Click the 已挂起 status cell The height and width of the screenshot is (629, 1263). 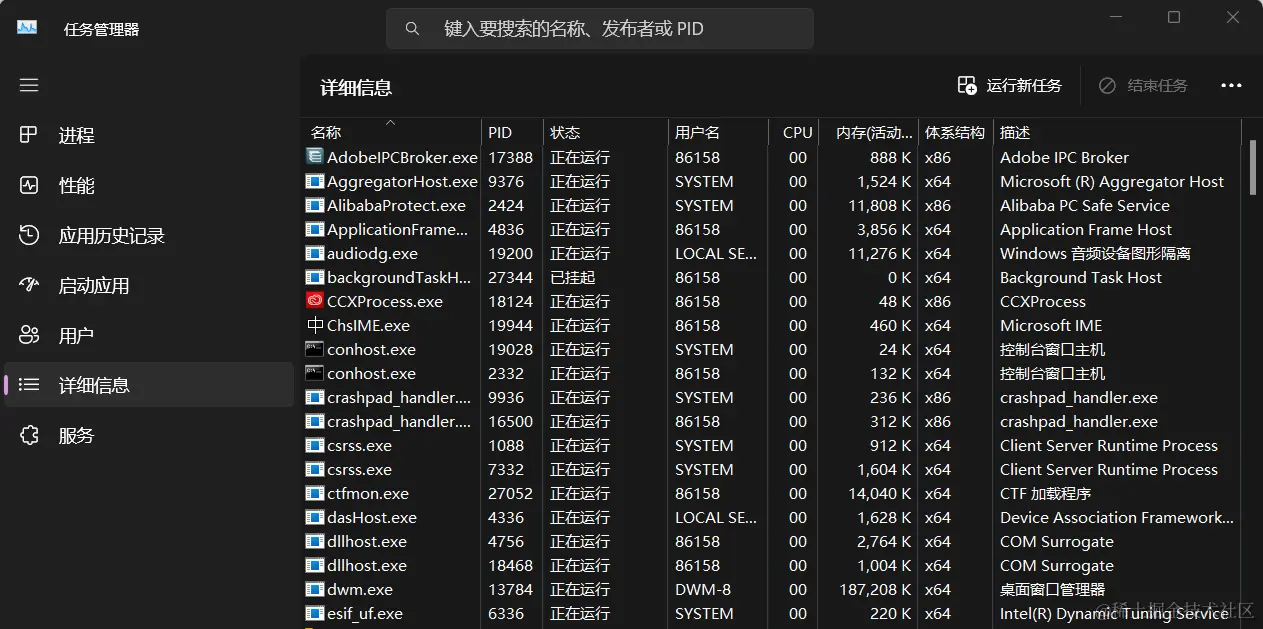coord(572,277)
